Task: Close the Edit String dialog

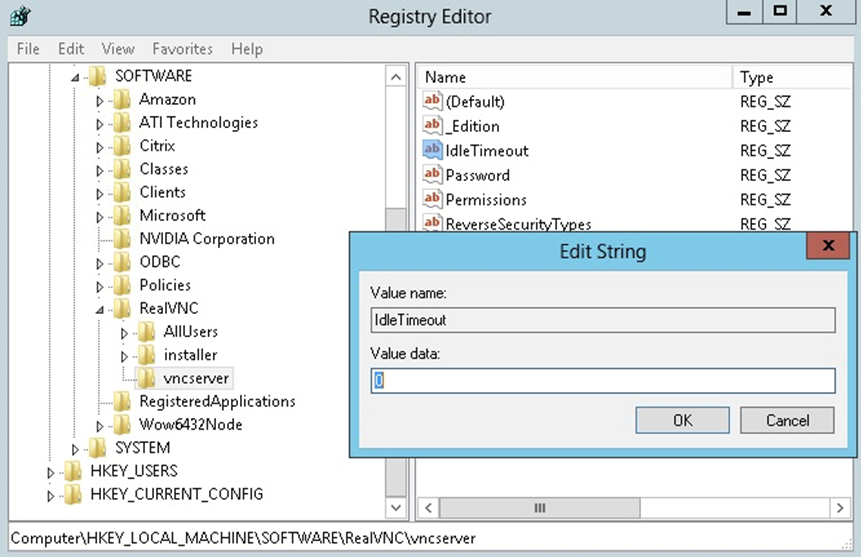Action: [828, 246]
